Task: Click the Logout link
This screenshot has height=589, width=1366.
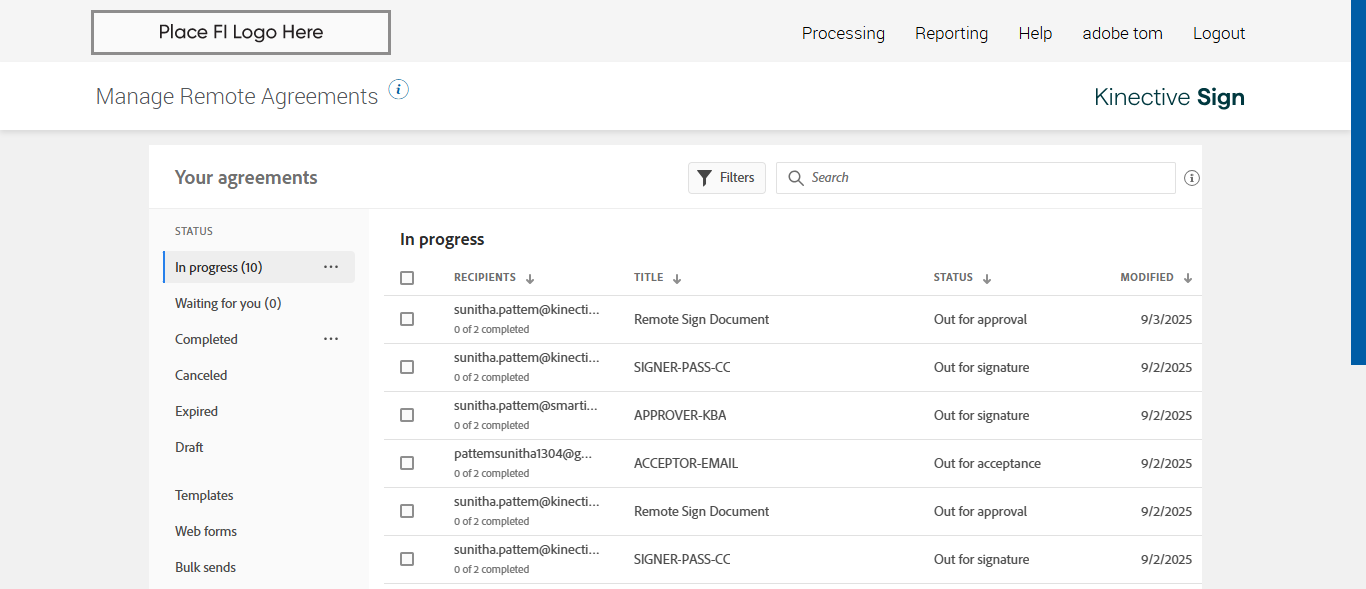Action: point(1218,33)
